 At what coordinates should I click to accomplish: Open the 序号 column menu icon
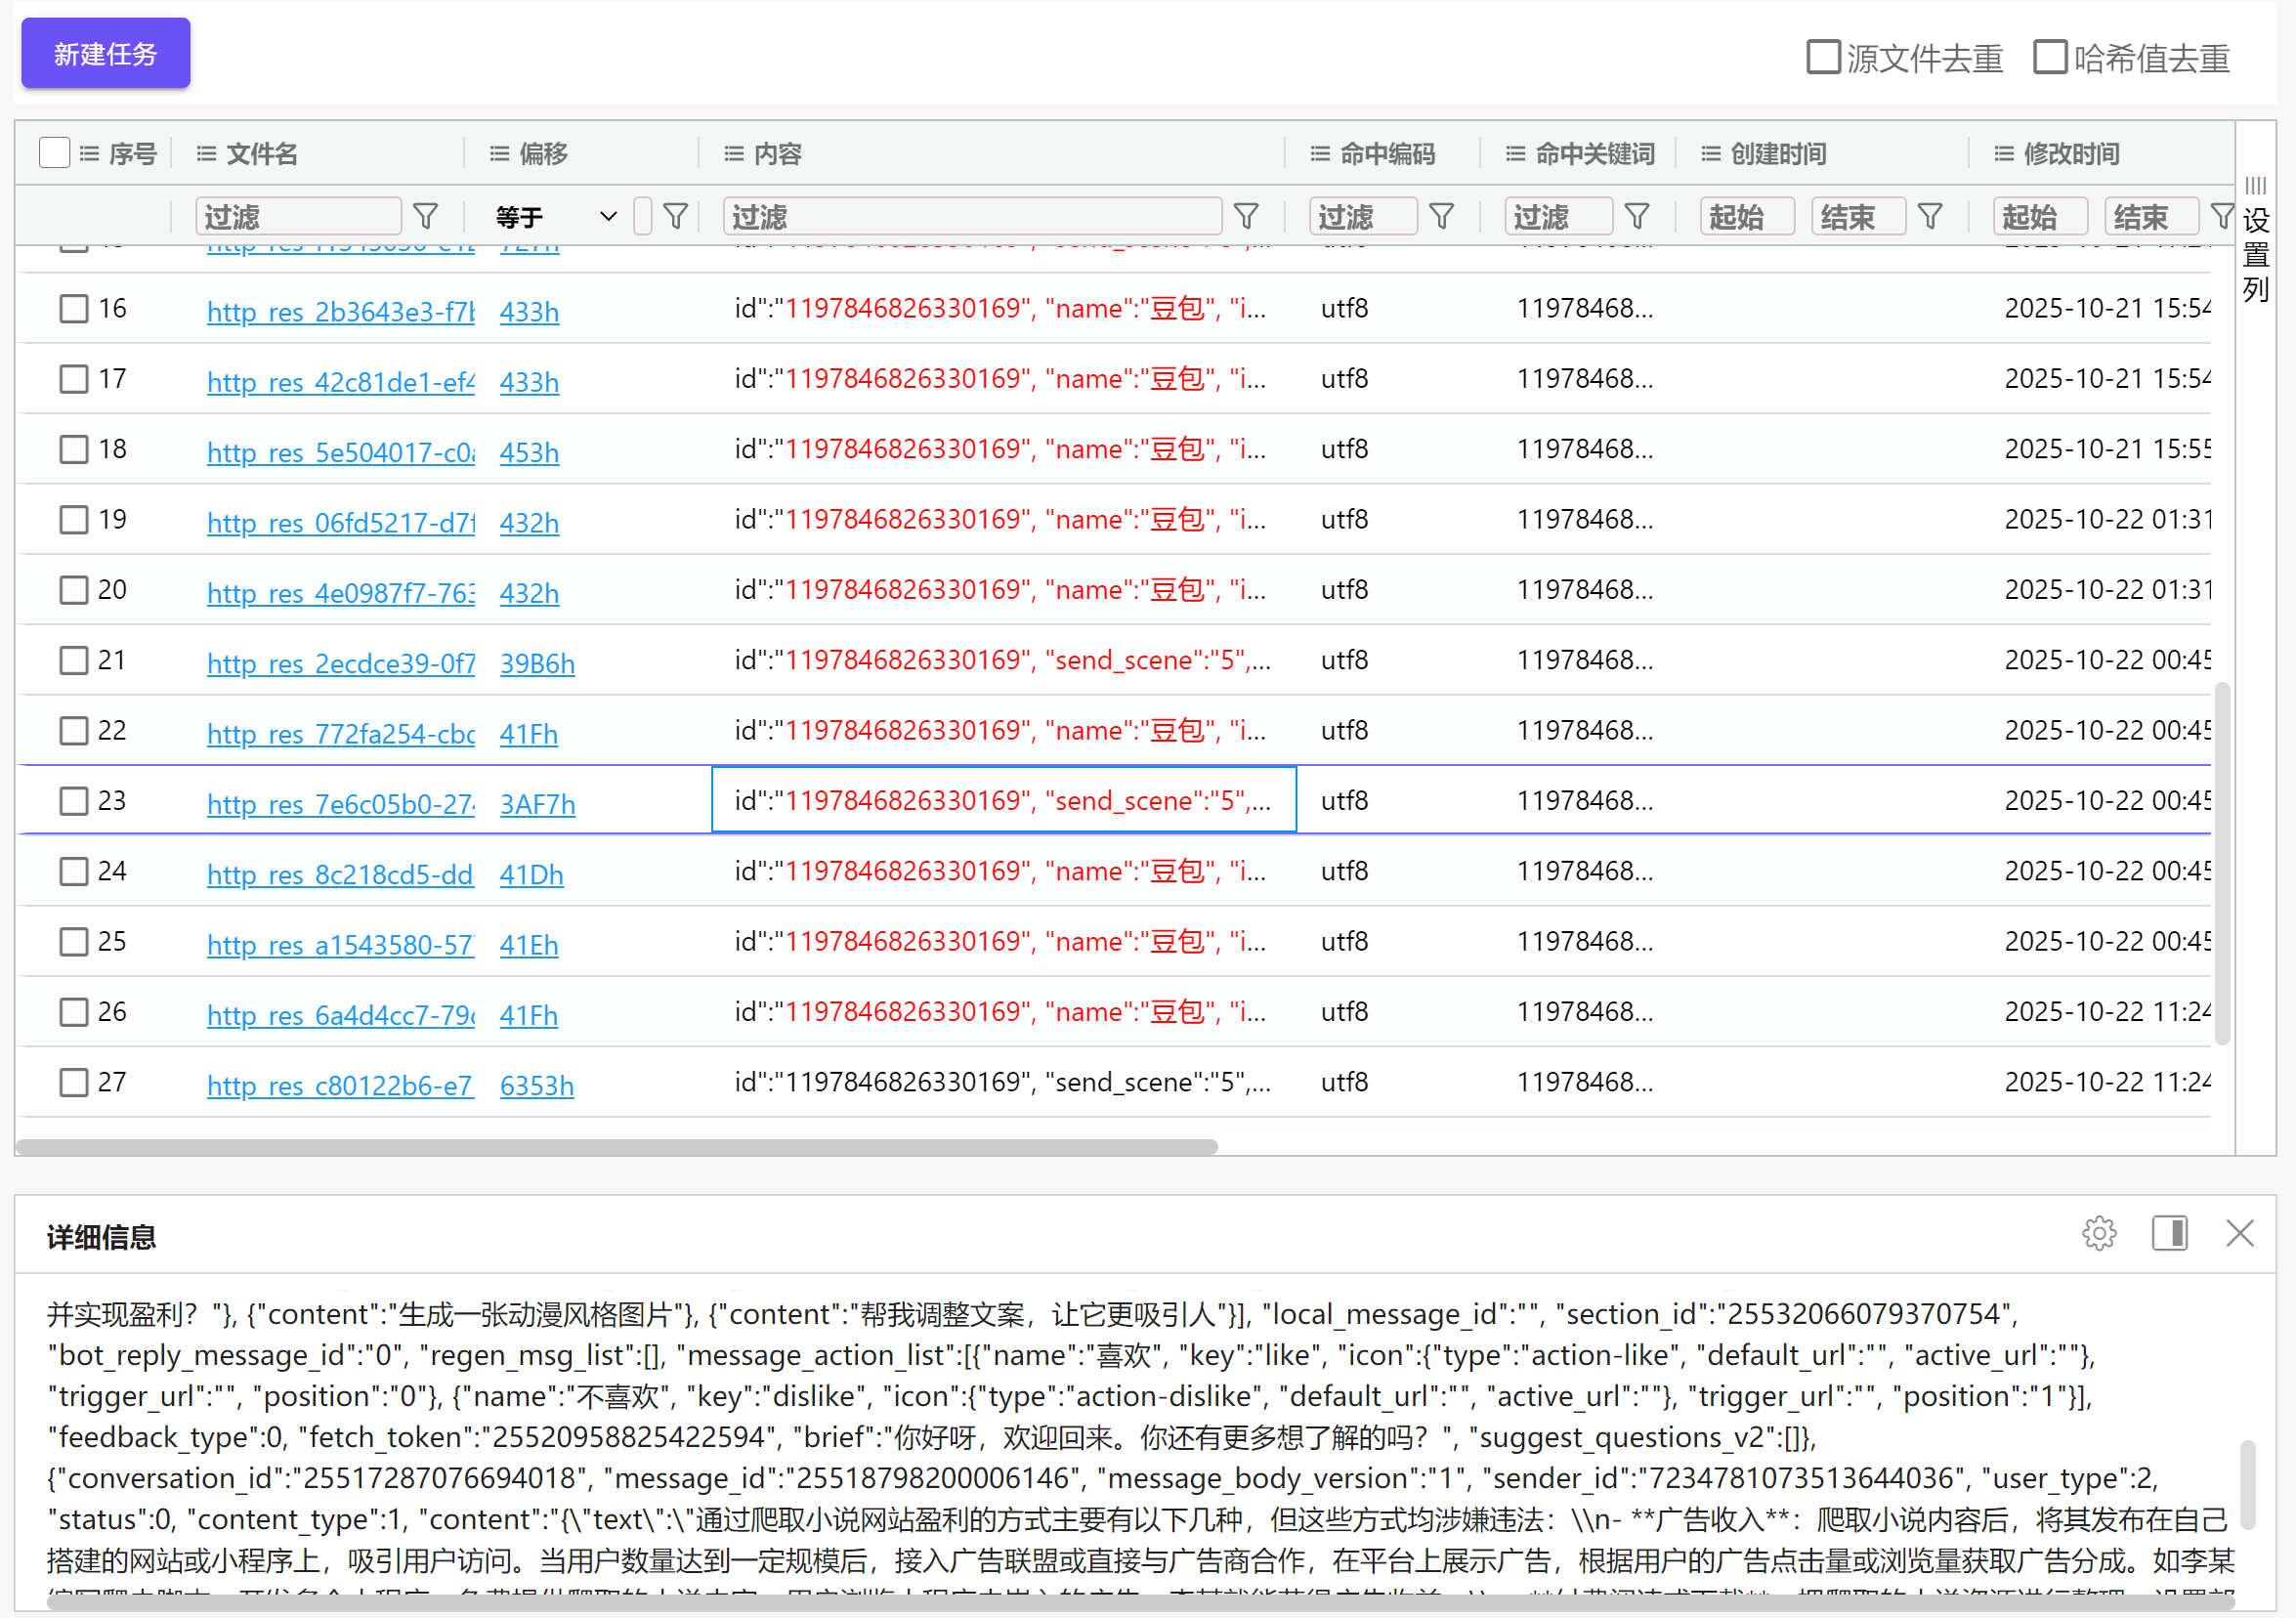(x=89, y=153)
